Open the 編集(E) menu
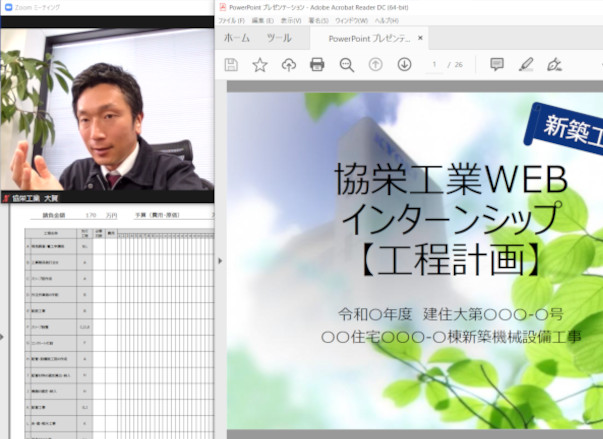This screenshot has height=439, width=603. point(263,20)
